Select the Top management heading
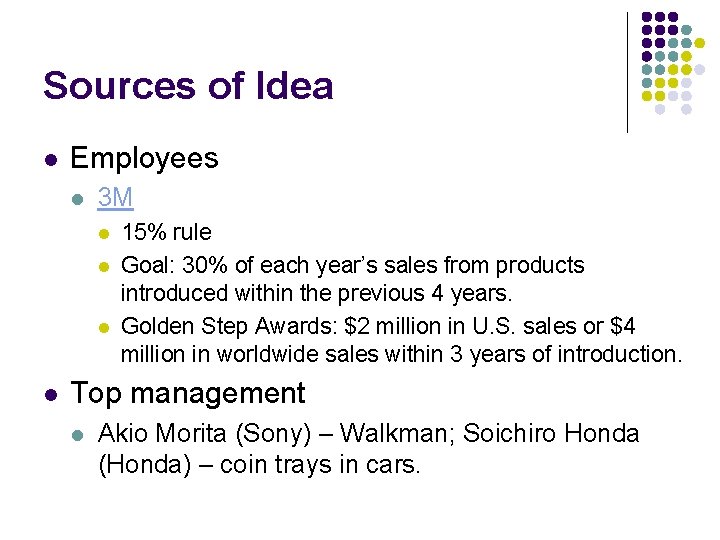 click(x=187, y=393)
